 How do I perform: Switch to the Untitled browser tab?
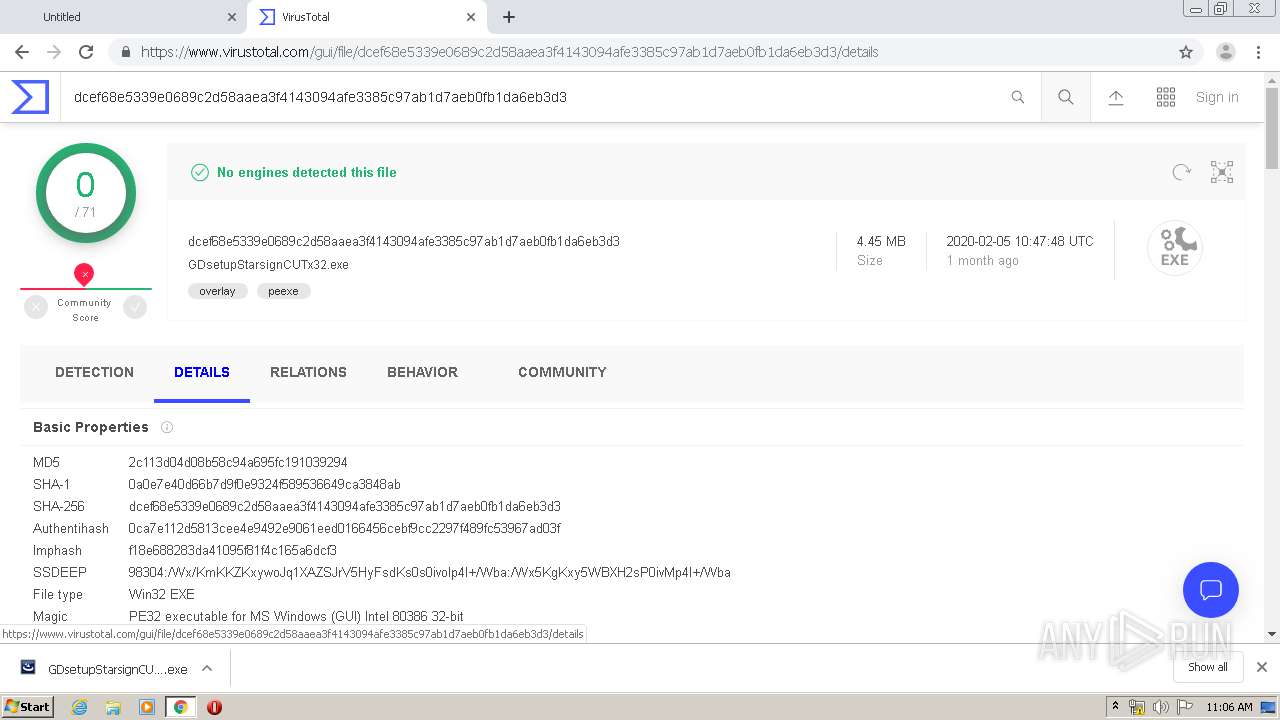click(x=123, y=17)
